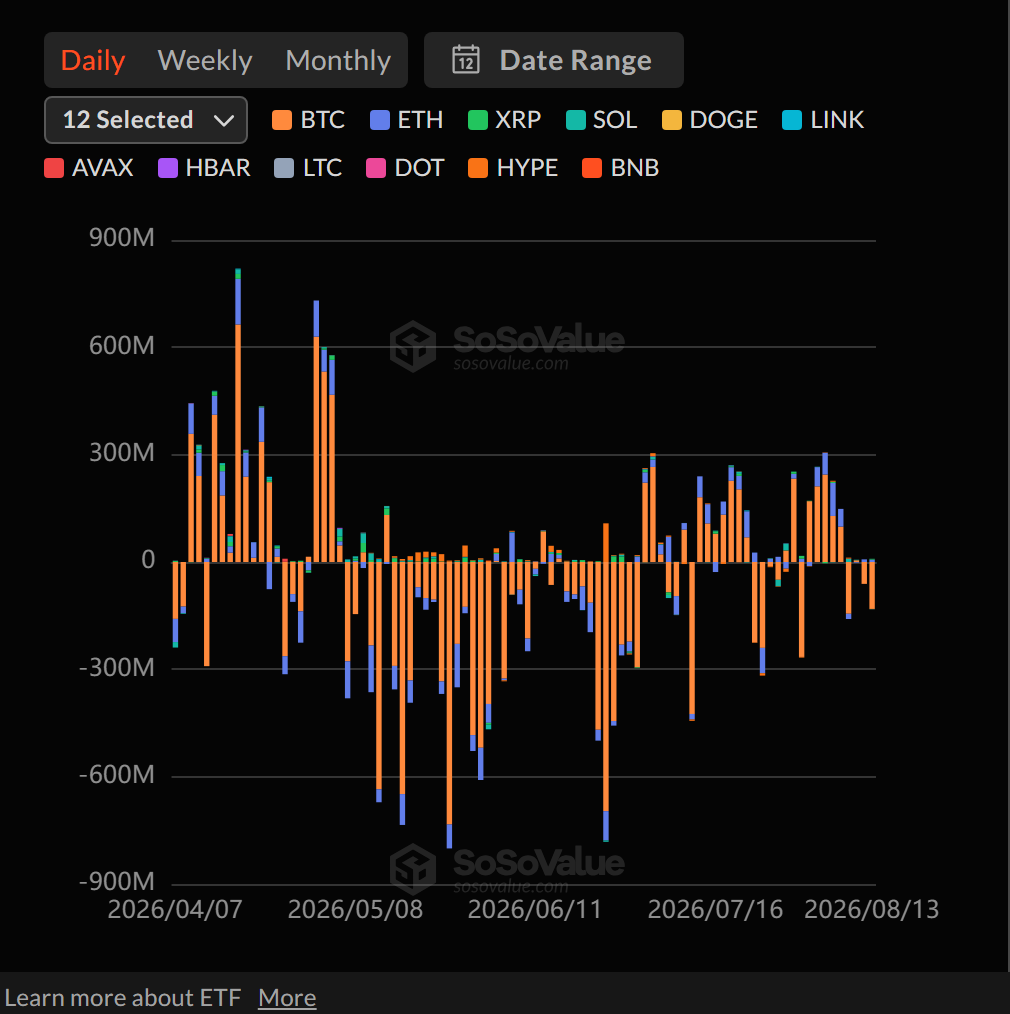Toggle the XRP legend series
This screenshot has height=1014, width=1010.
coord(504,120)
